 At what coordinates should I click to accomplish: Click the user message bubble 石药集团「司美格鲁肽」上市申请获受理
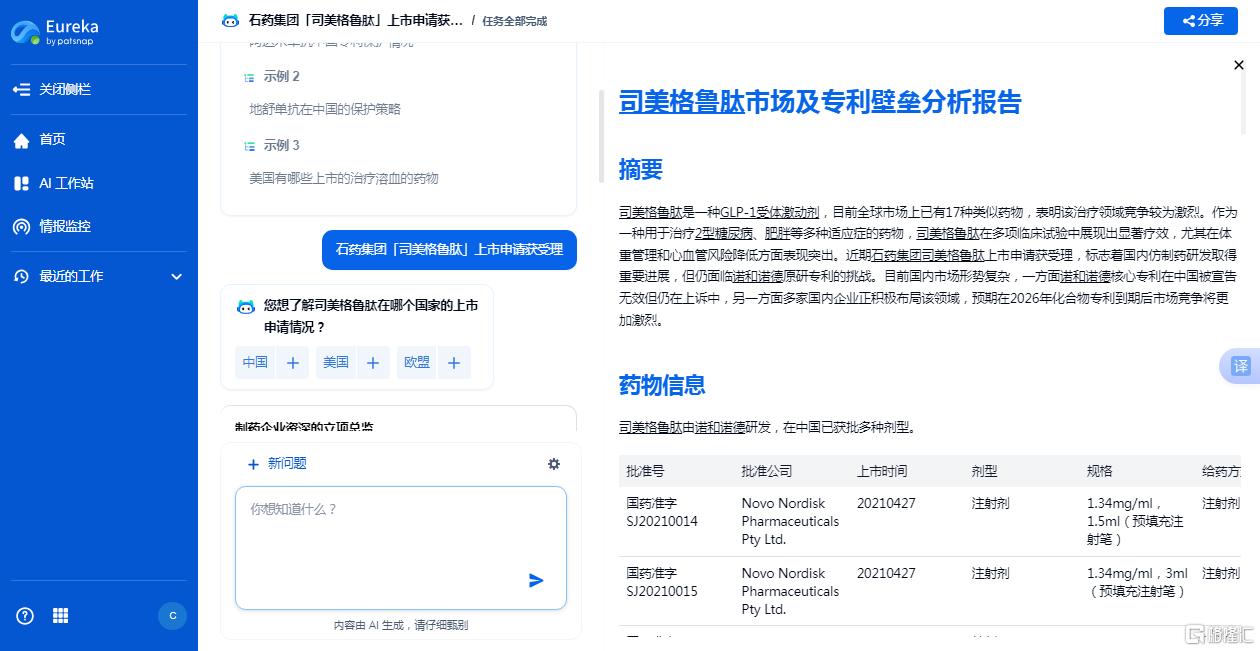pos(449,250)
